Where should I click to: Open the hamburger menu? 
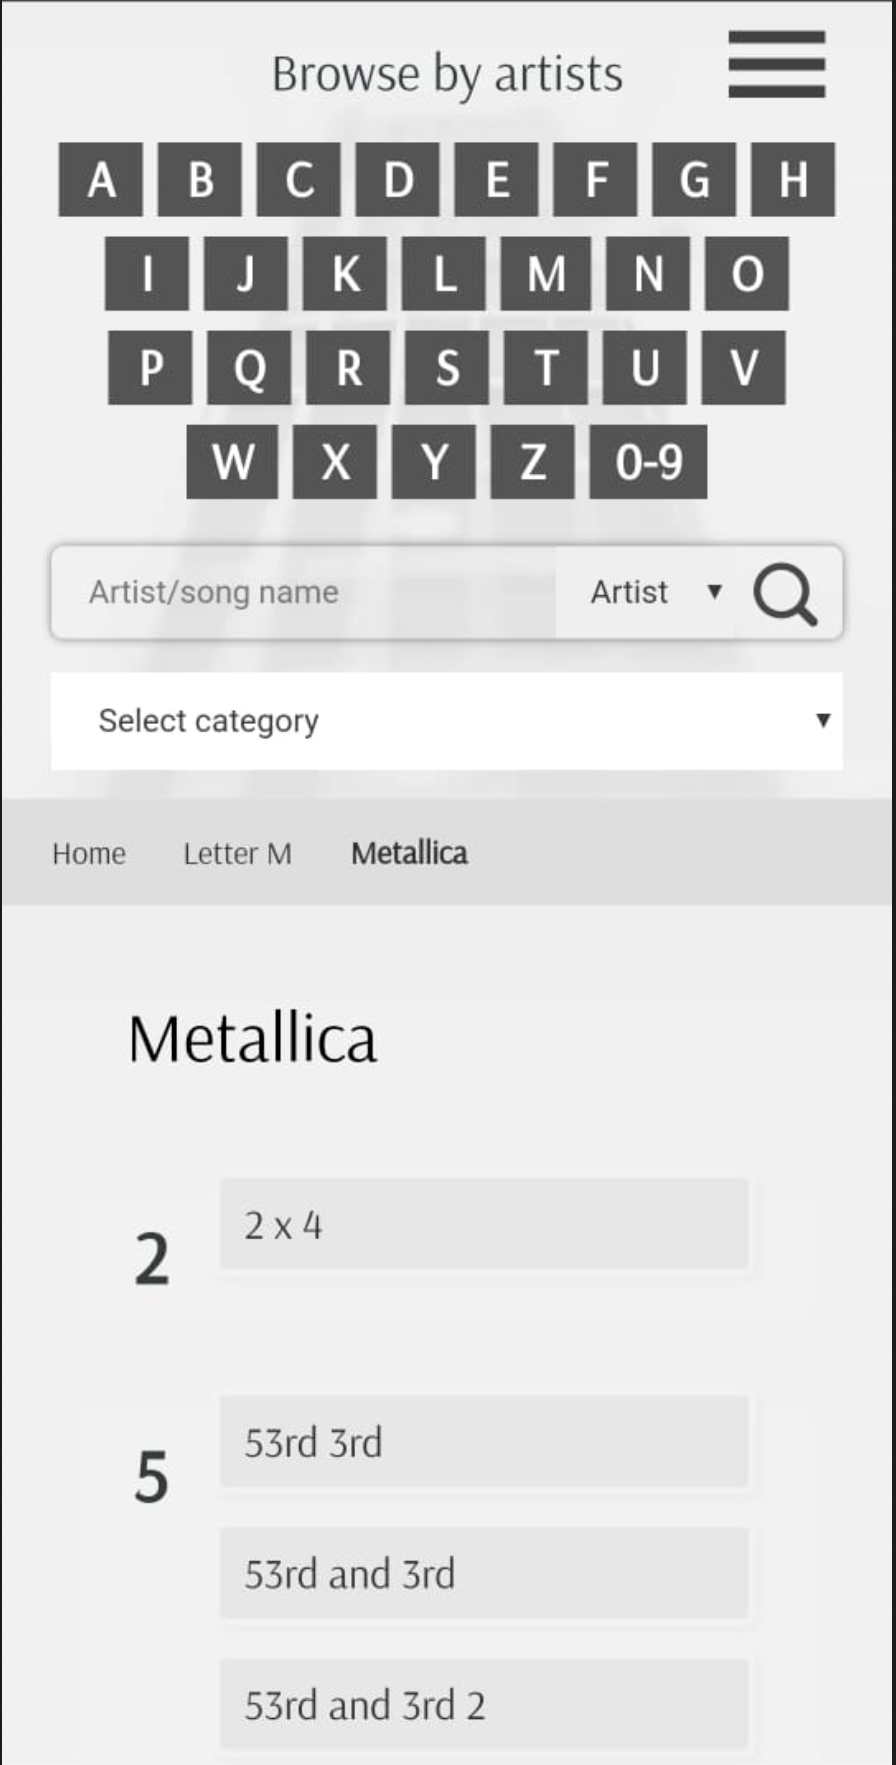coord(776,64)
